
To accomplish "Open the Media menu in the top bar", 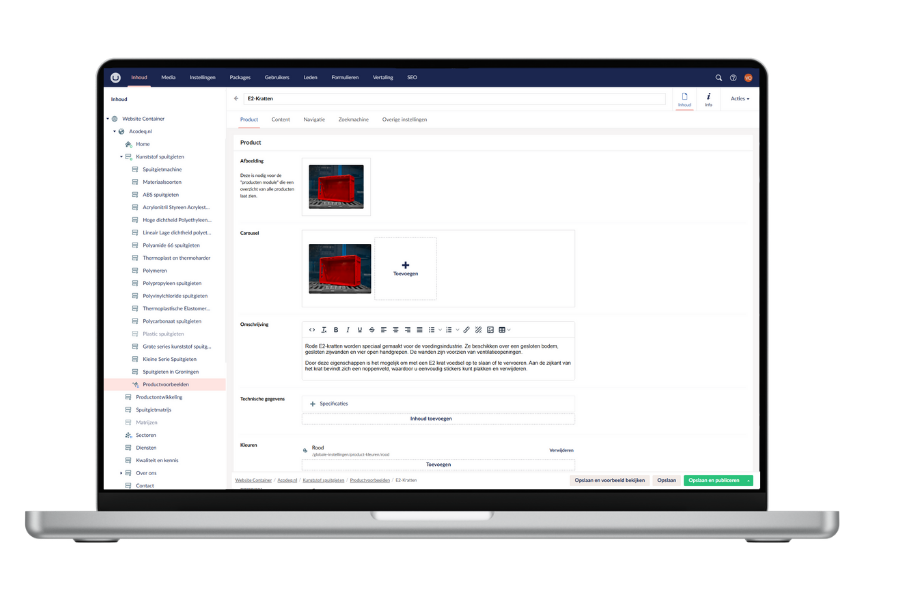I will pyautogui.click(x=168, y=77).
